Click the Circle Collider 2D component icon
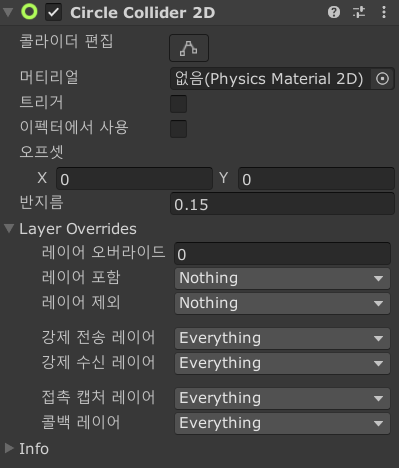The width and height of the screenshot is (399, 468). click(x=29, y=12)
